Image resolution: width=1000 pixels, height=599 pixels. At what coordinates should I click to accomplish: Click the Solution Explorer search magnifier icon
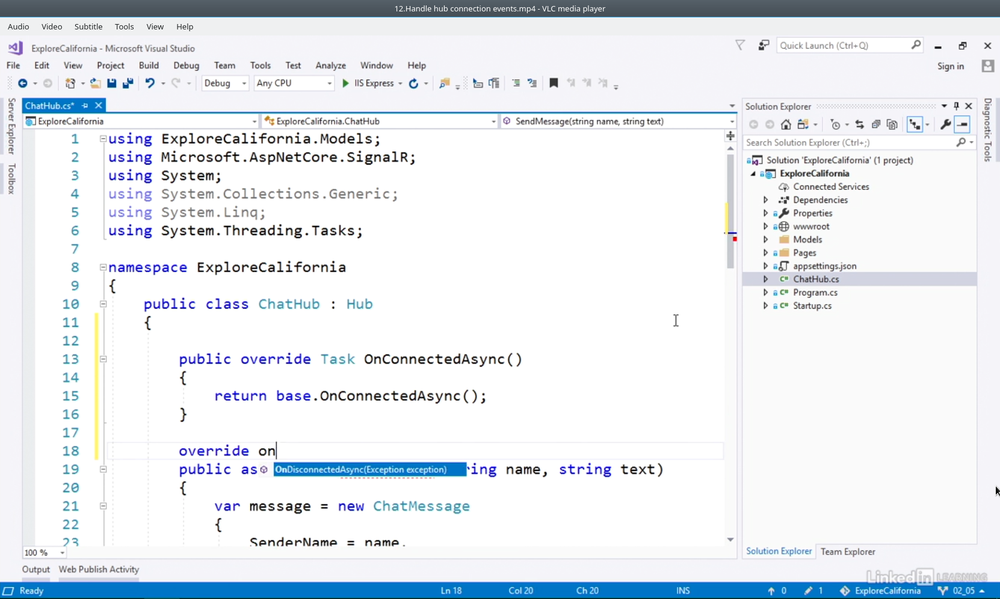point(961,143)
